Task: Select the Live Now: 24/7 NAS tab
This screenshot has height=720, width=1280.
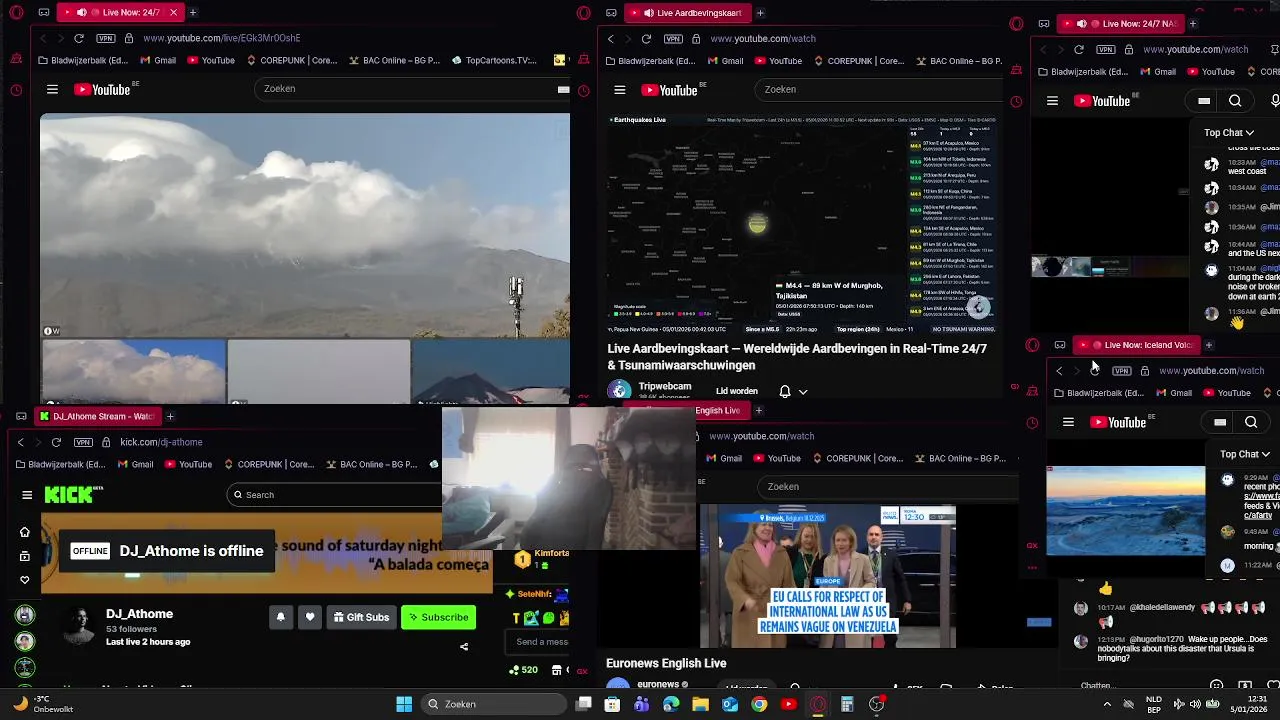Action: pos(1120,23)
